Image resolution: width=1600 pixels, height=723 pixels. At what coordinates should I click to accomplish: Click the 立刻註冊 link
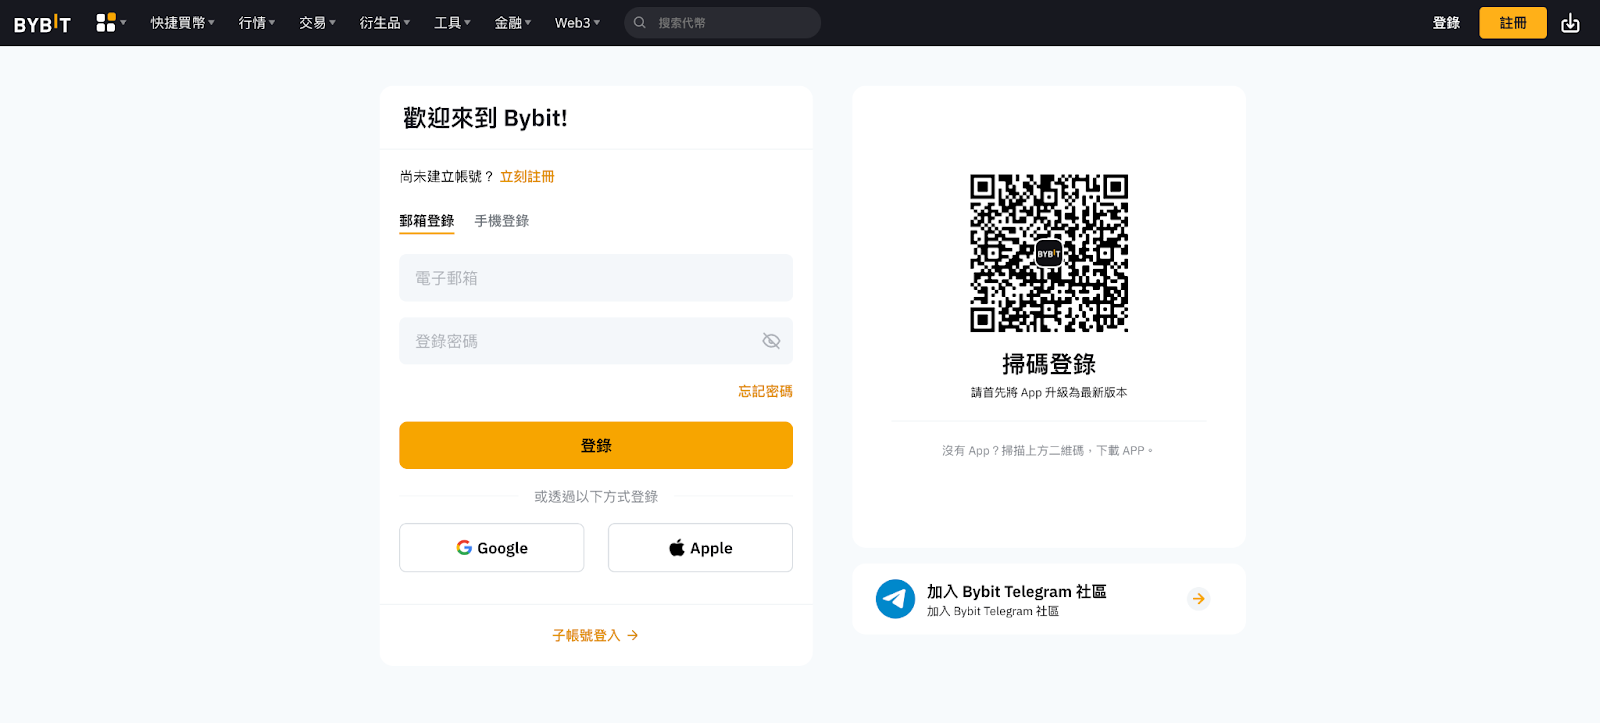[527, 176]
